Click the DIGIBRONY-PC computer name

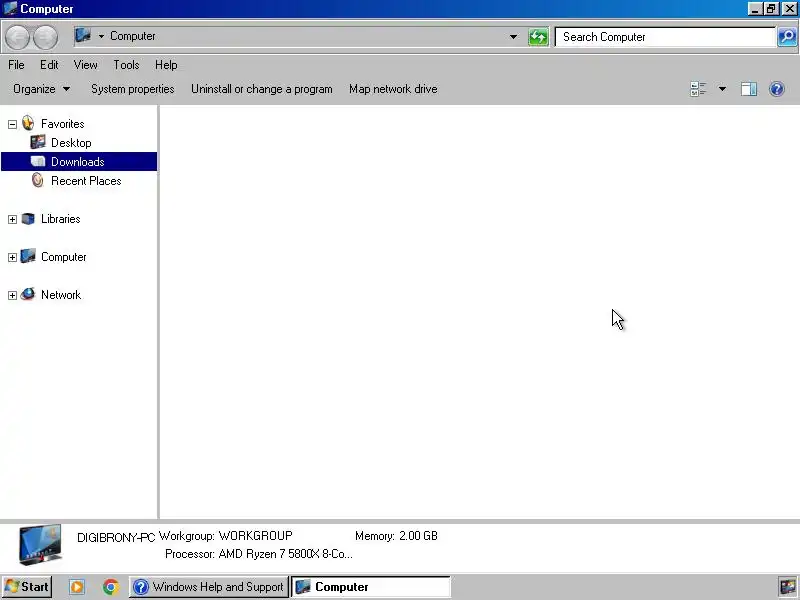(x=116, y=537)
